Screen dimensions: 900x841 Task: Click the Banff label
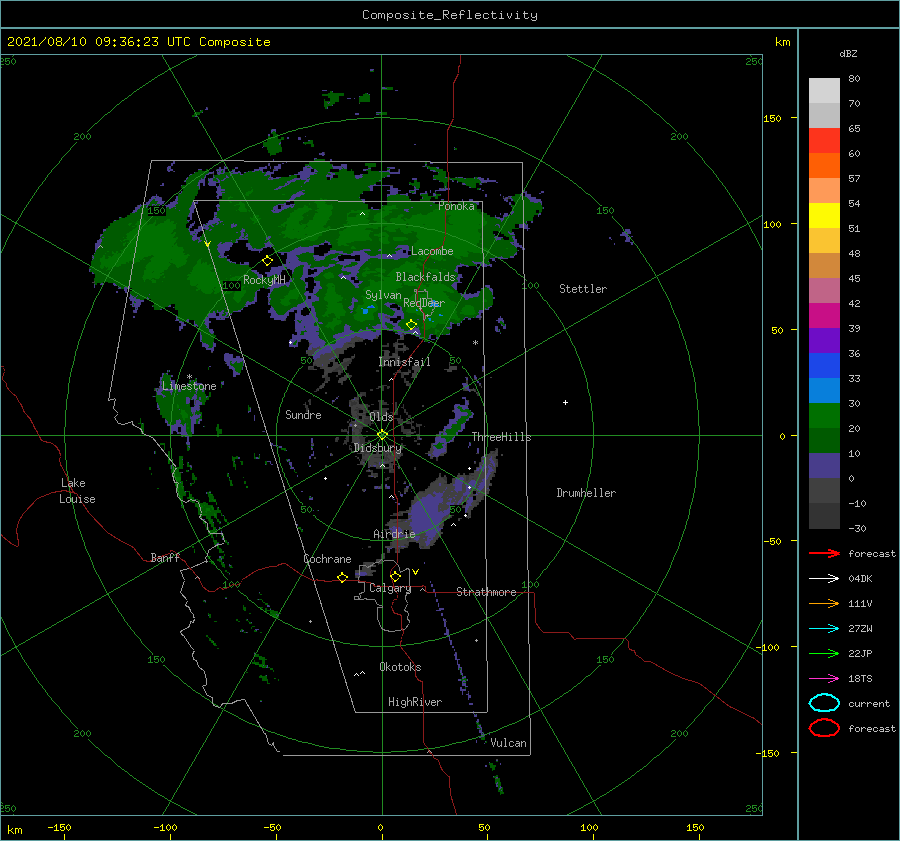[165, 557]
